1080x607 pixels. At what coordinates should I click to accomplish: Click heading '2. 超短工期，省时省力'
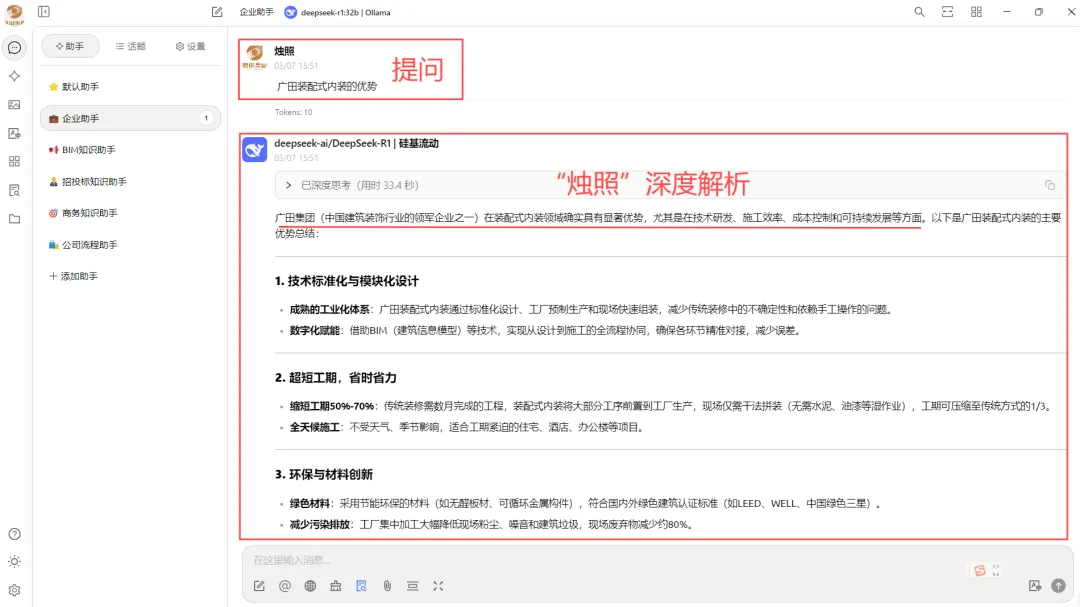coord(335,378)
